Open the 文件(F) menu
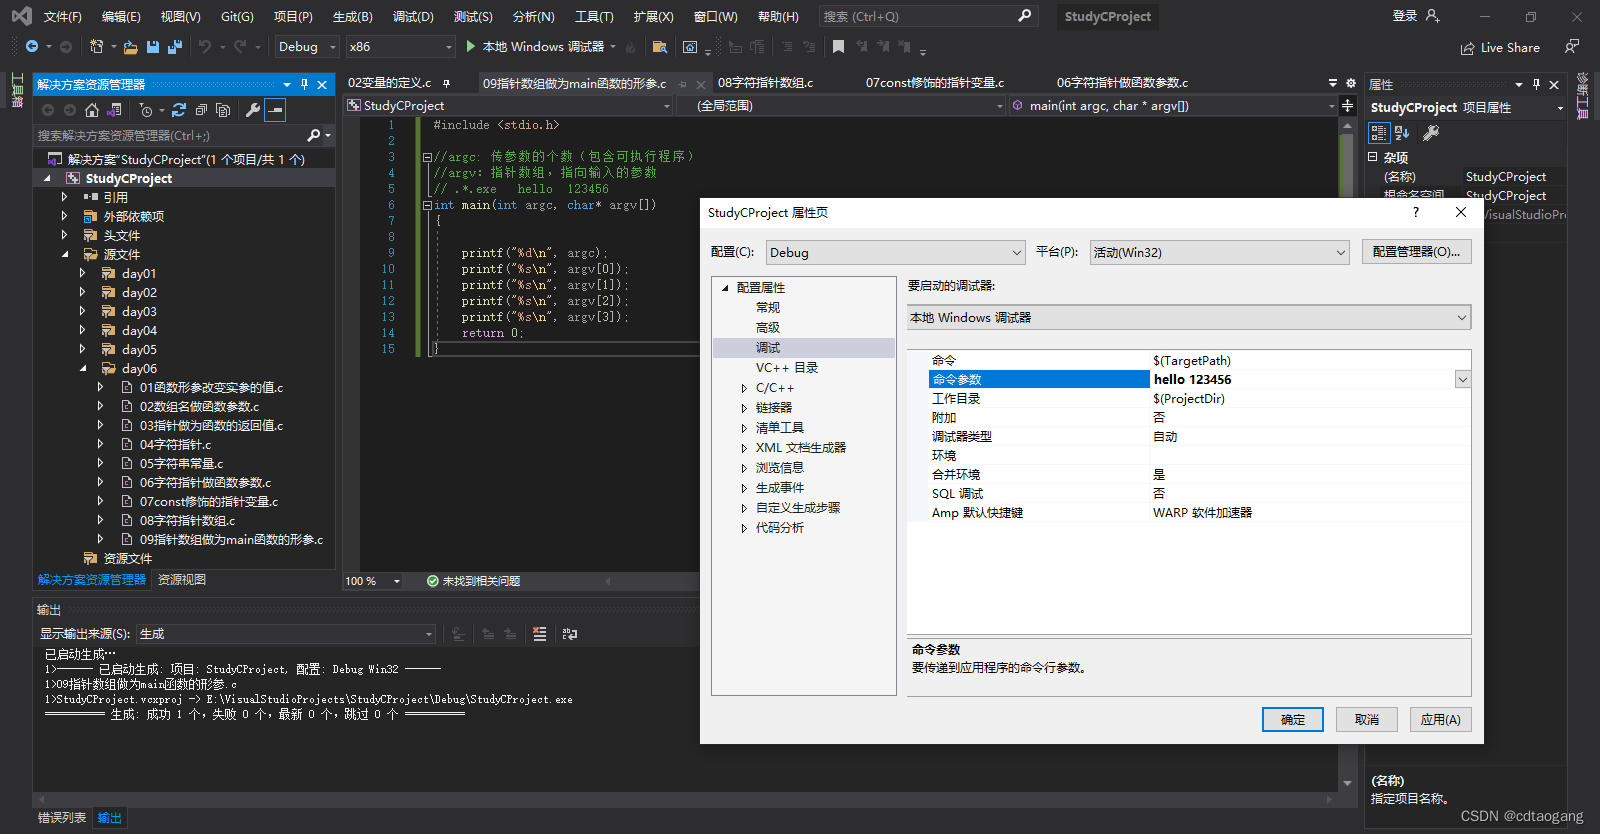Image resolution: width=1600 pixels, height=834 pixels. pos(63,17)
